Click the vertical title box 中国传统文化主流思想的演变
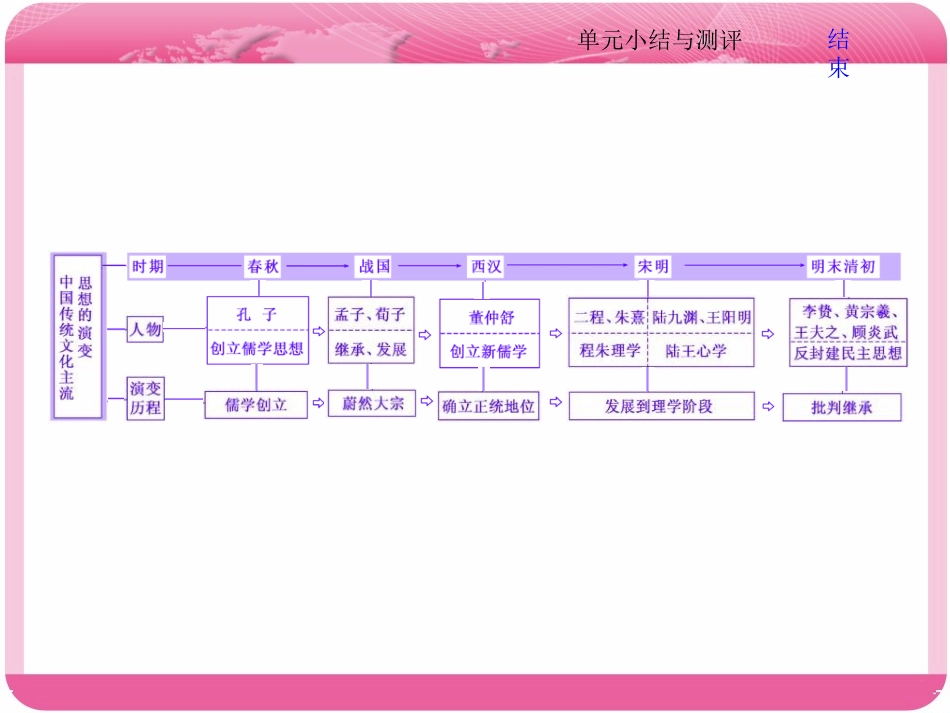950x713 pixels. coord(78,336)
